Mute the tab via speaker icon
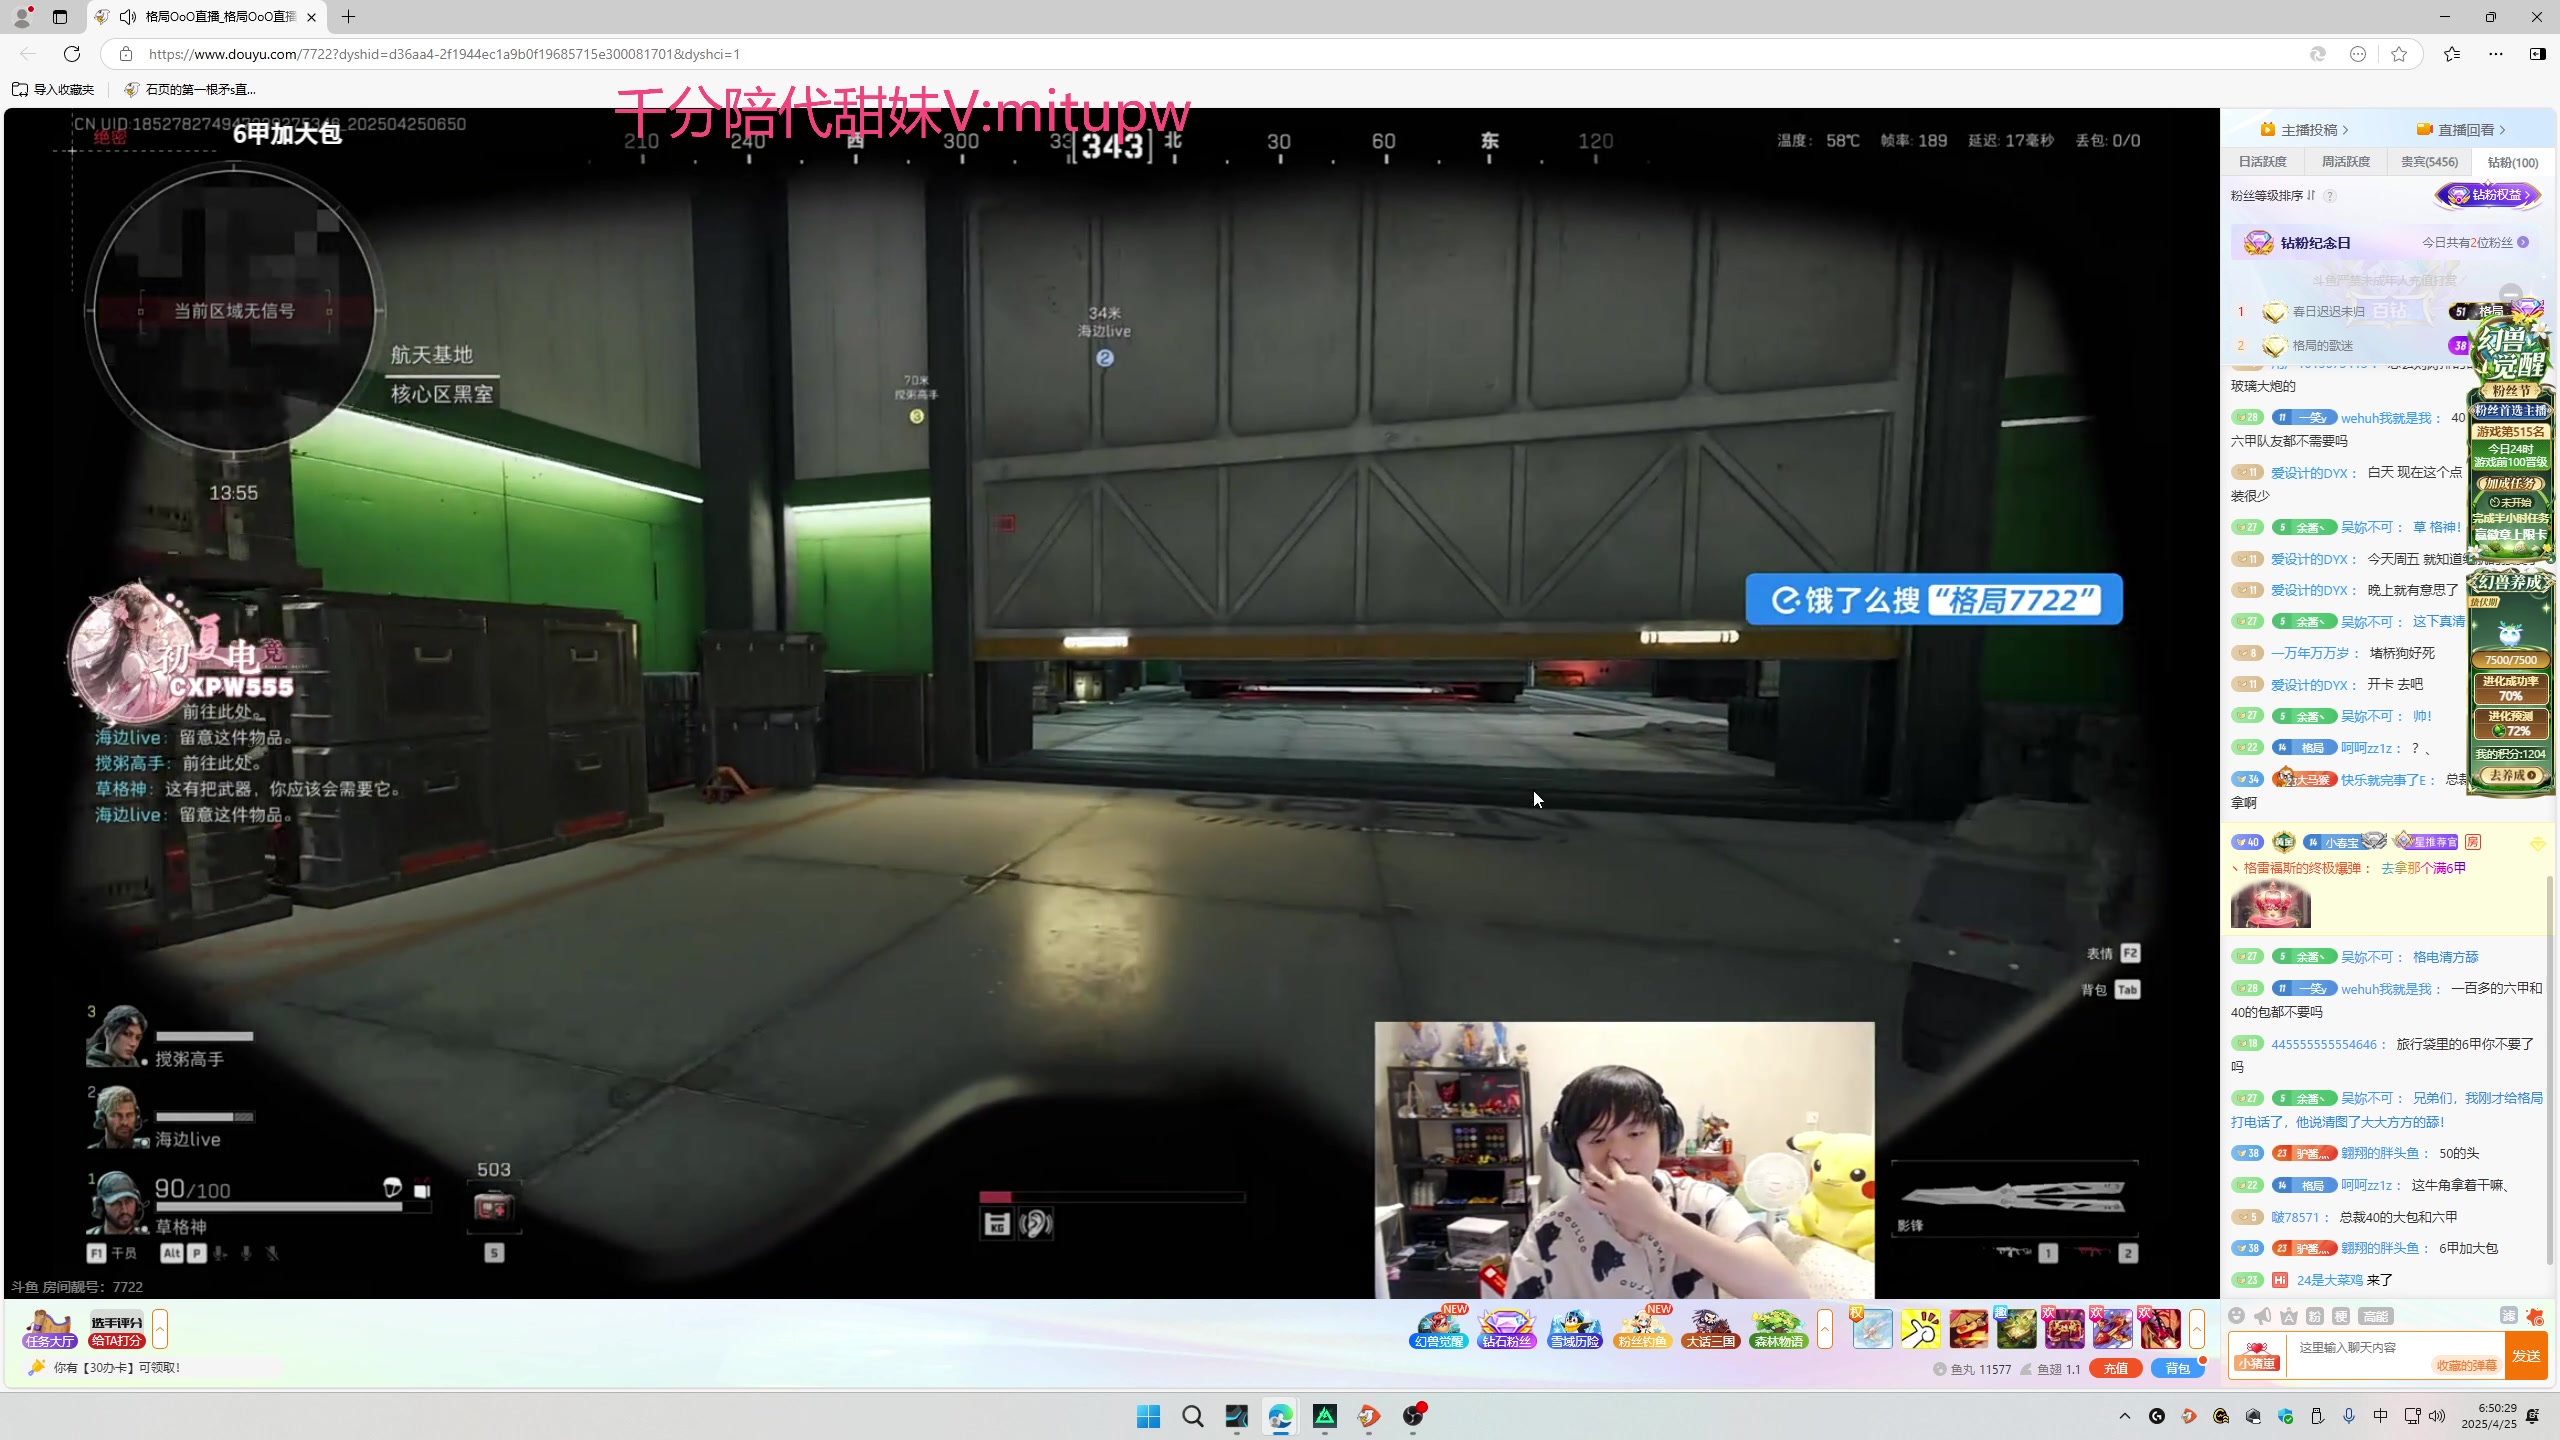This screenshot has width=2560, height=1440. point(128,16)
